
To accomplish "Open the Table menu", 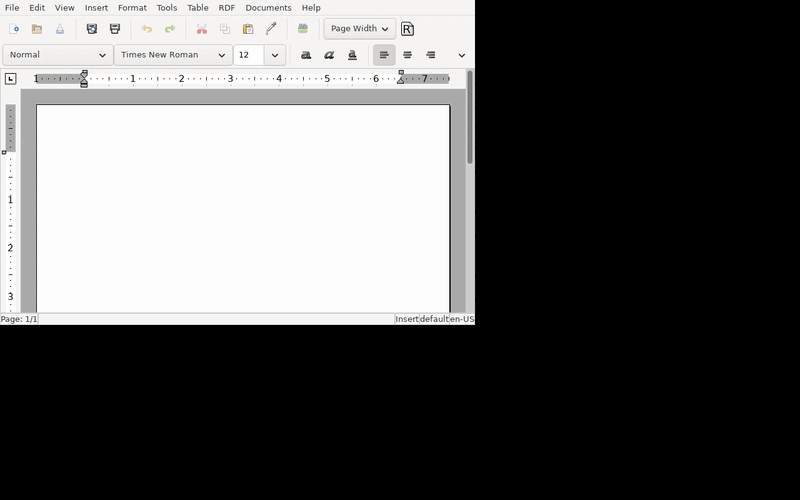I will [197, 8].
